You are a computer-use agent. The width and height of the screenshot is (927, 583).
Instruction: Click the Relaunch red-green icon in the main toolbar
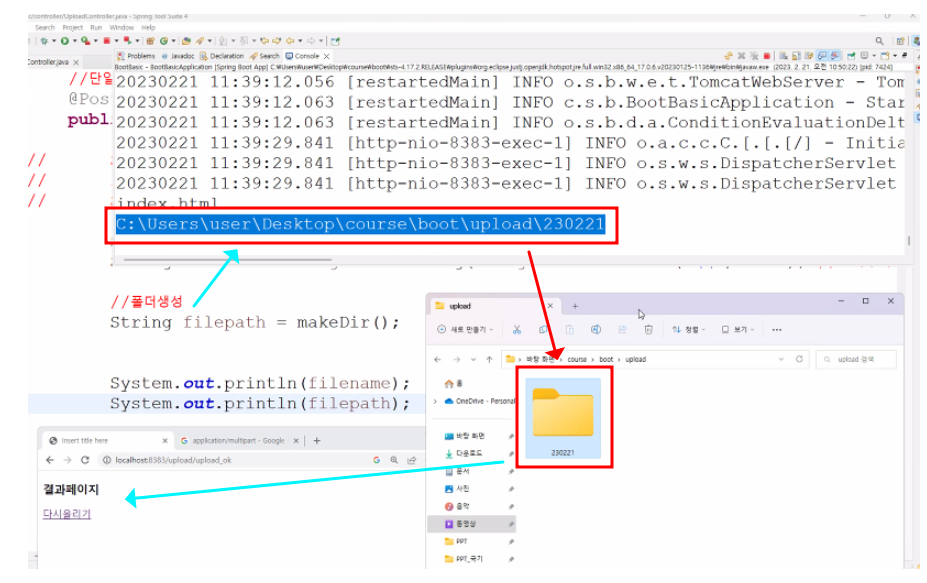(x=127, y=41)
